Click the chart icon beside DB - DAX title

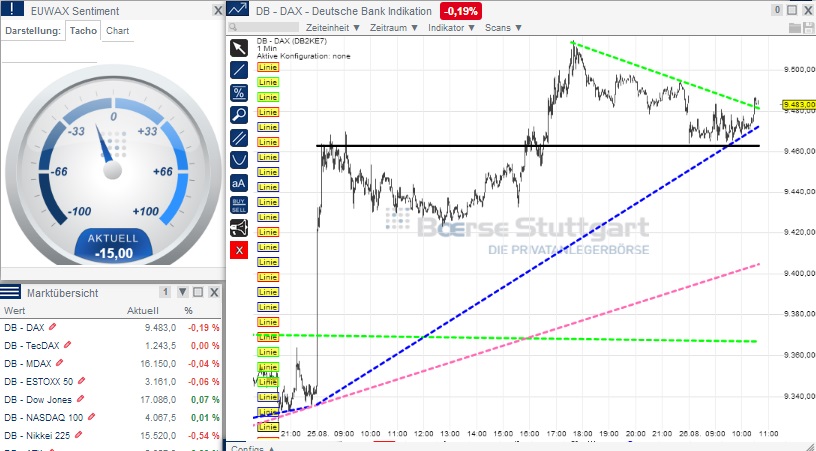click(238, 9)
